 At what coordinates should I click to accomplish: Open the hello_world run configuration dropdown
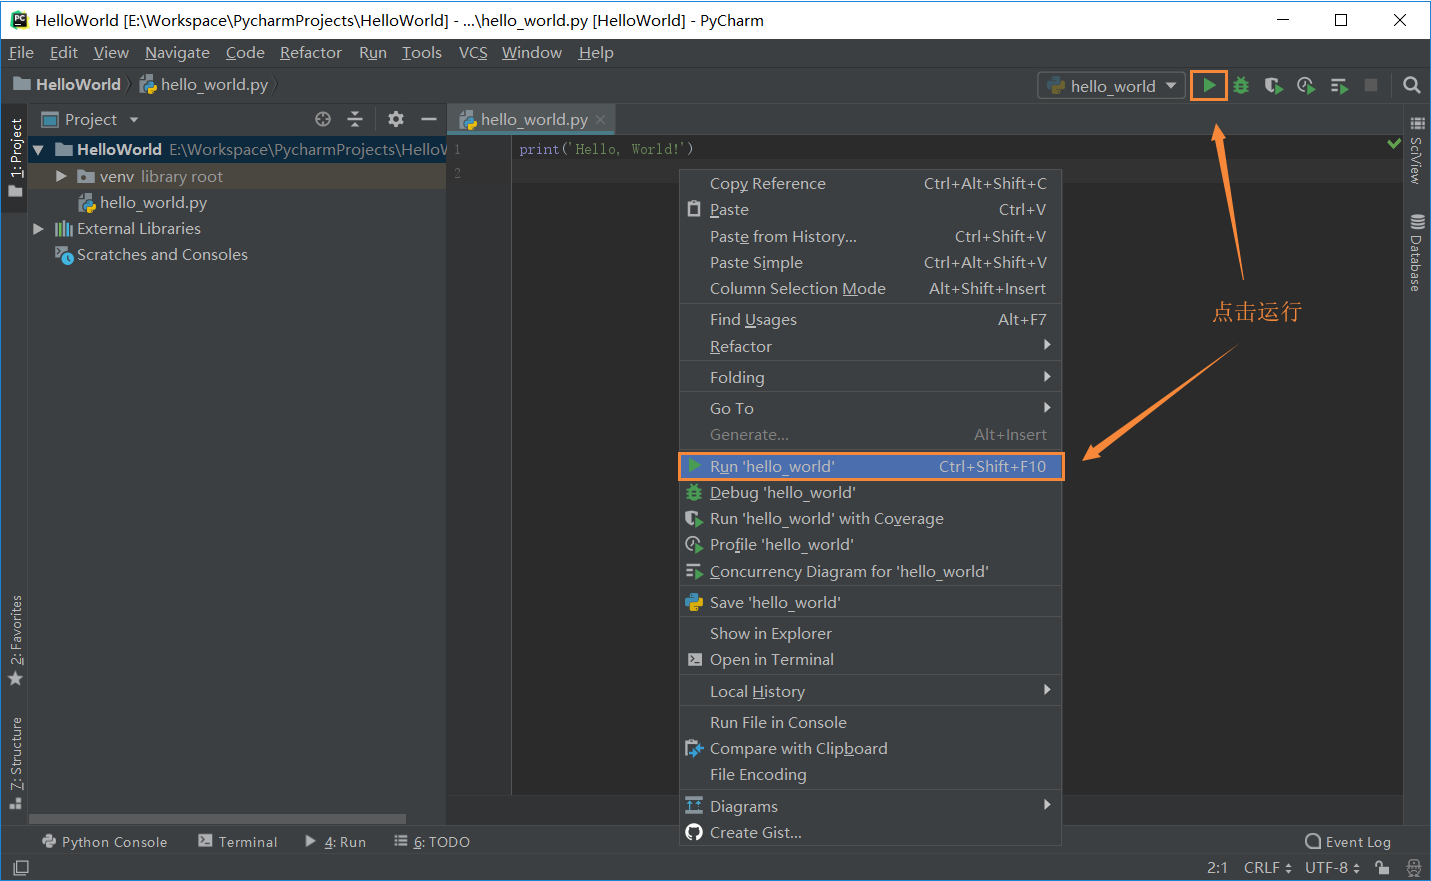1112,86
